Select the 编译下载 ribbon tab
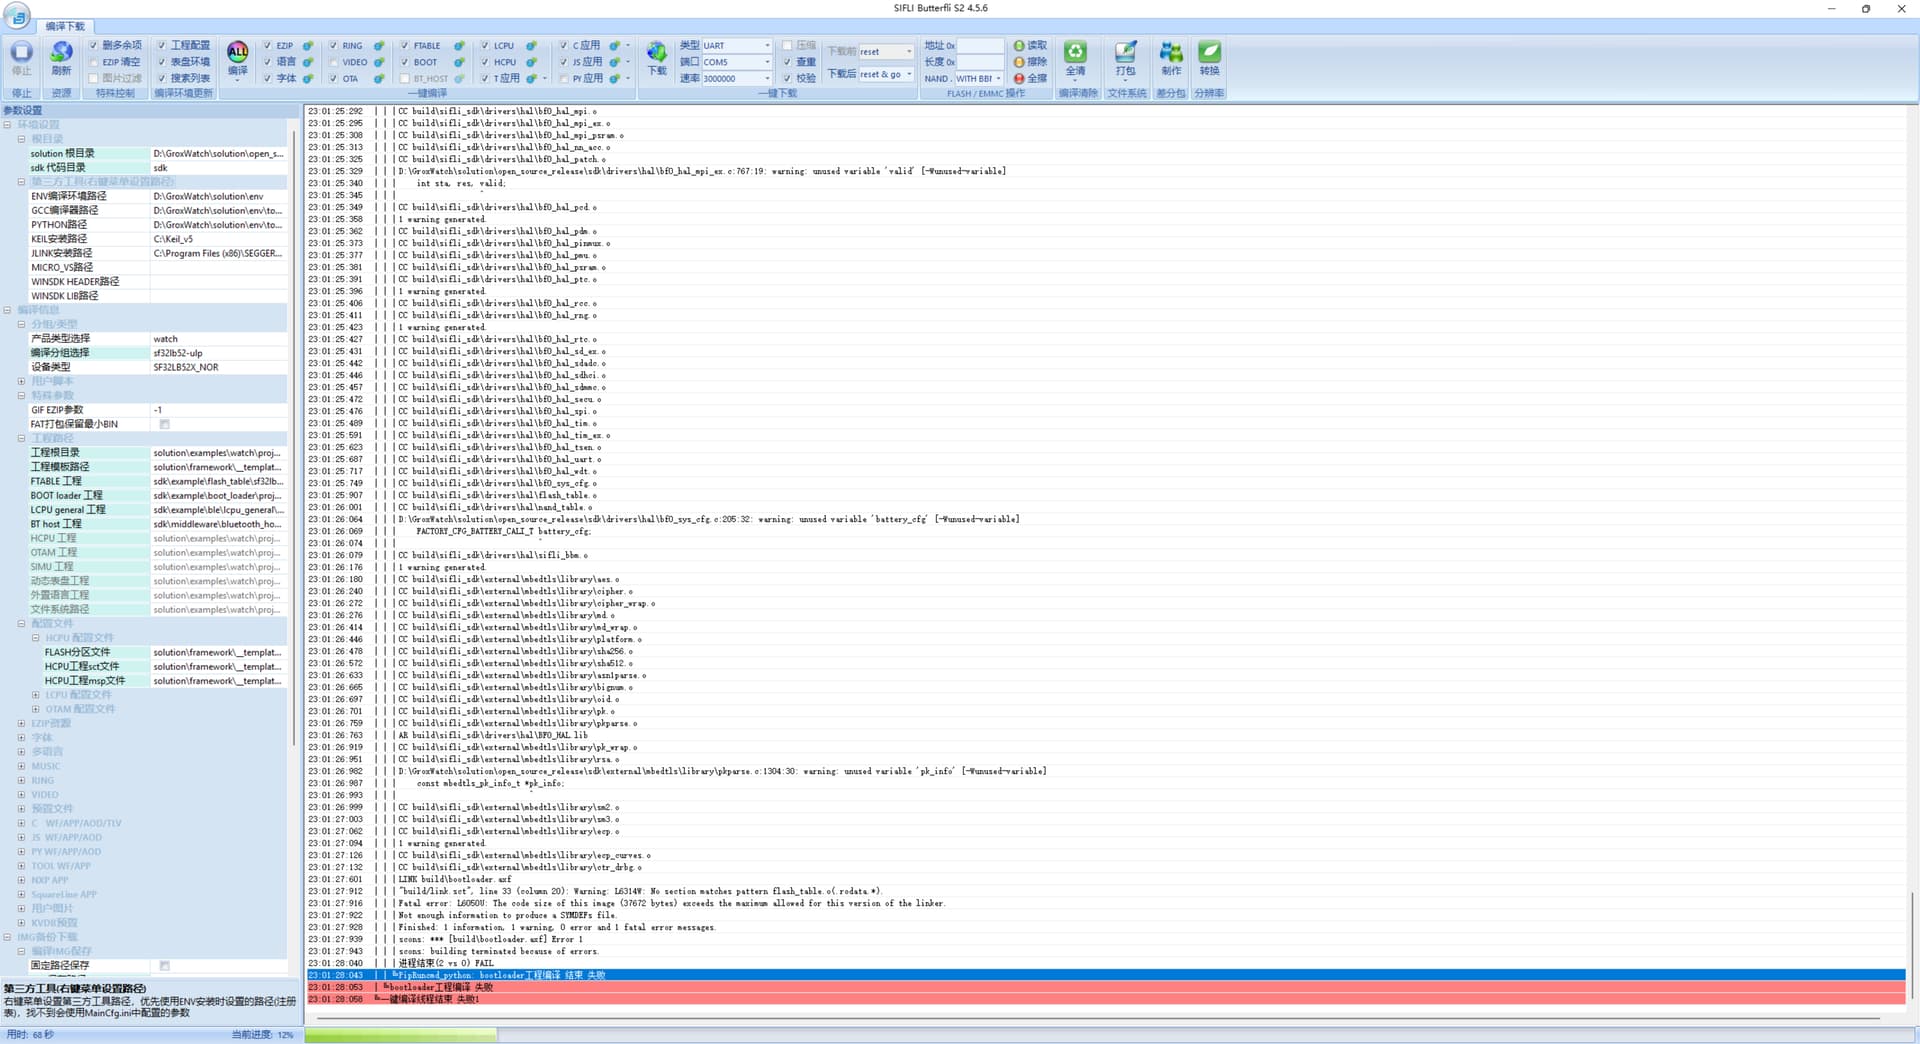 65,26
